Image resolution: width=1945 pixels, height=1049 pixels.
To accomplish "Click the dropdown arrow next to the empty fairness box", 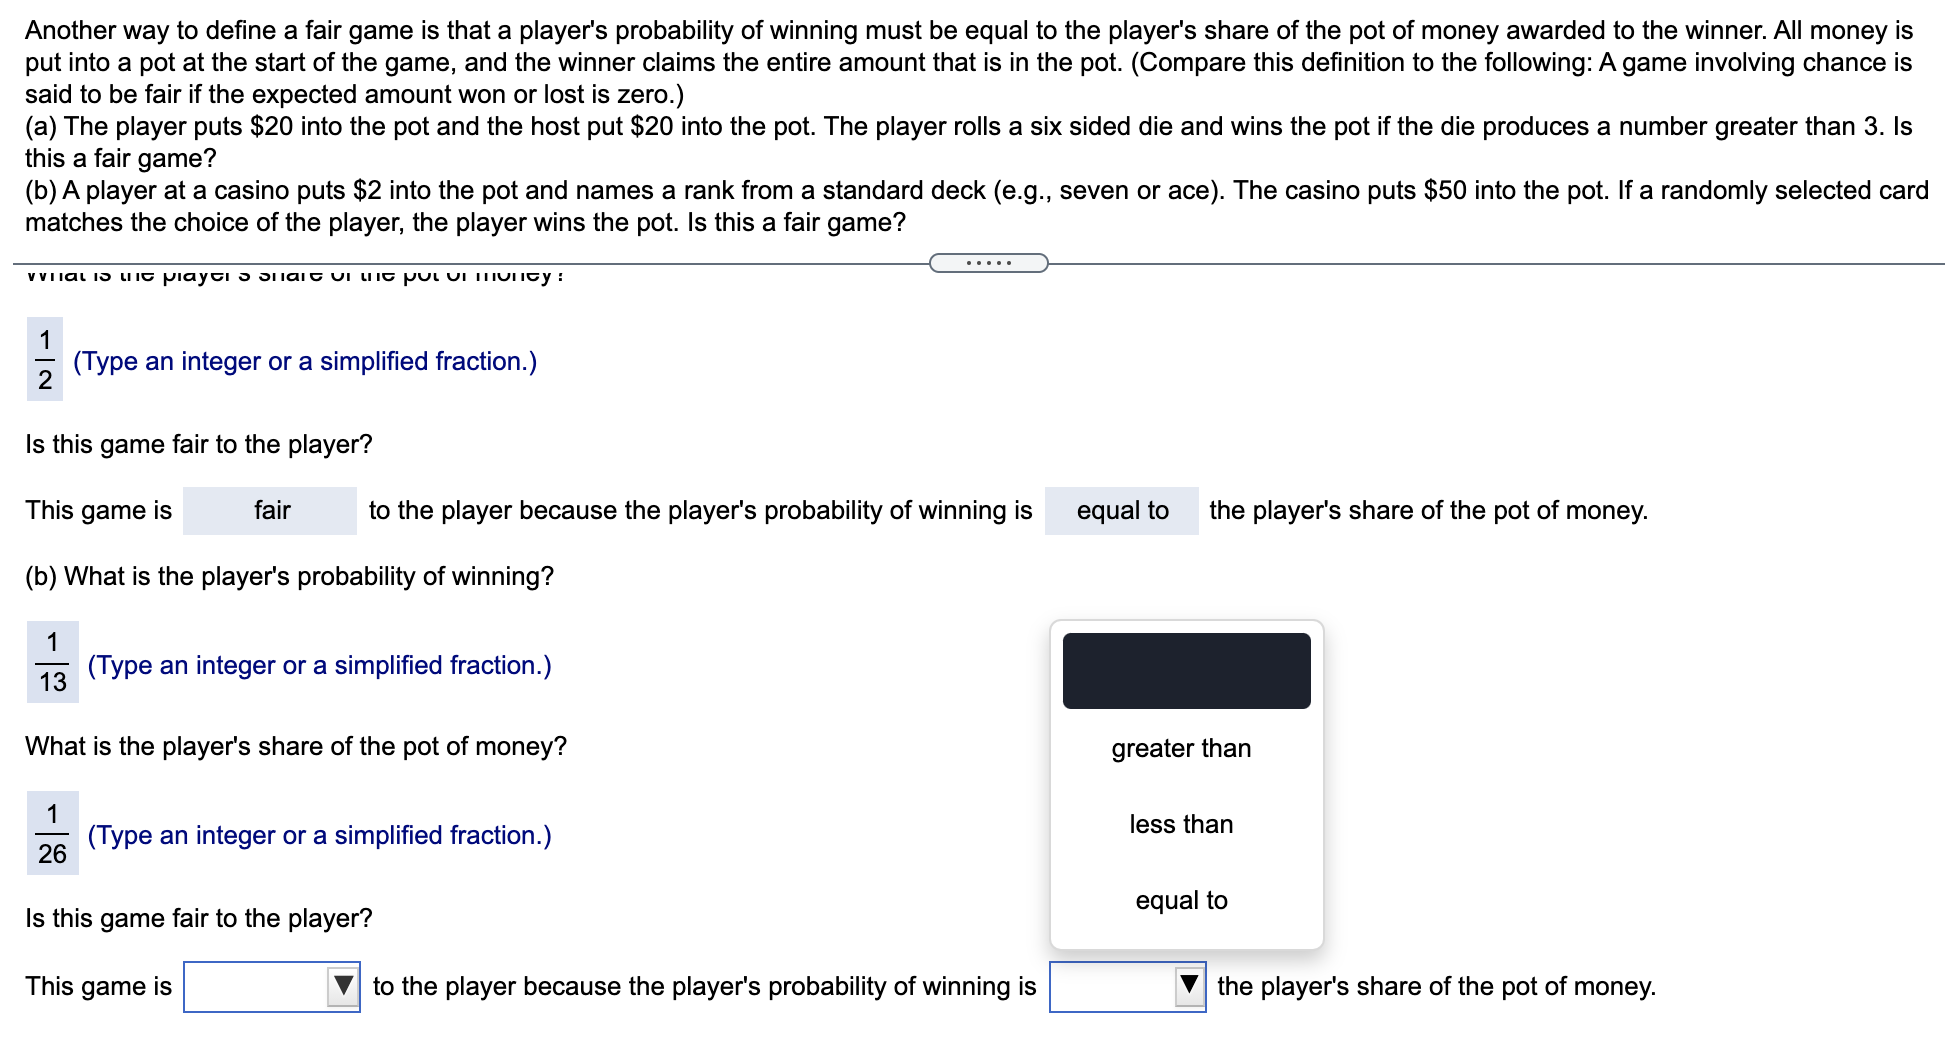I will tap(344, 985).
